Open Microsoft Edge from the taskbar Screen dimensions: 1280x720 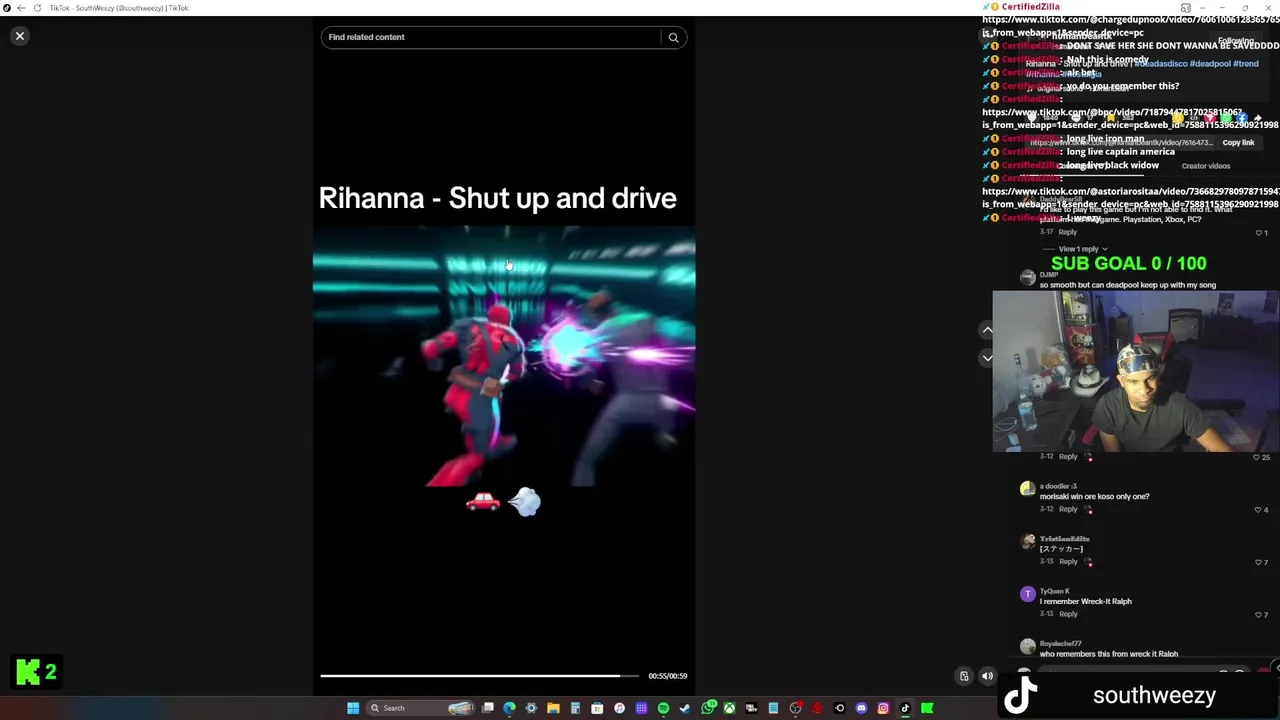click(x=509, y=708)
